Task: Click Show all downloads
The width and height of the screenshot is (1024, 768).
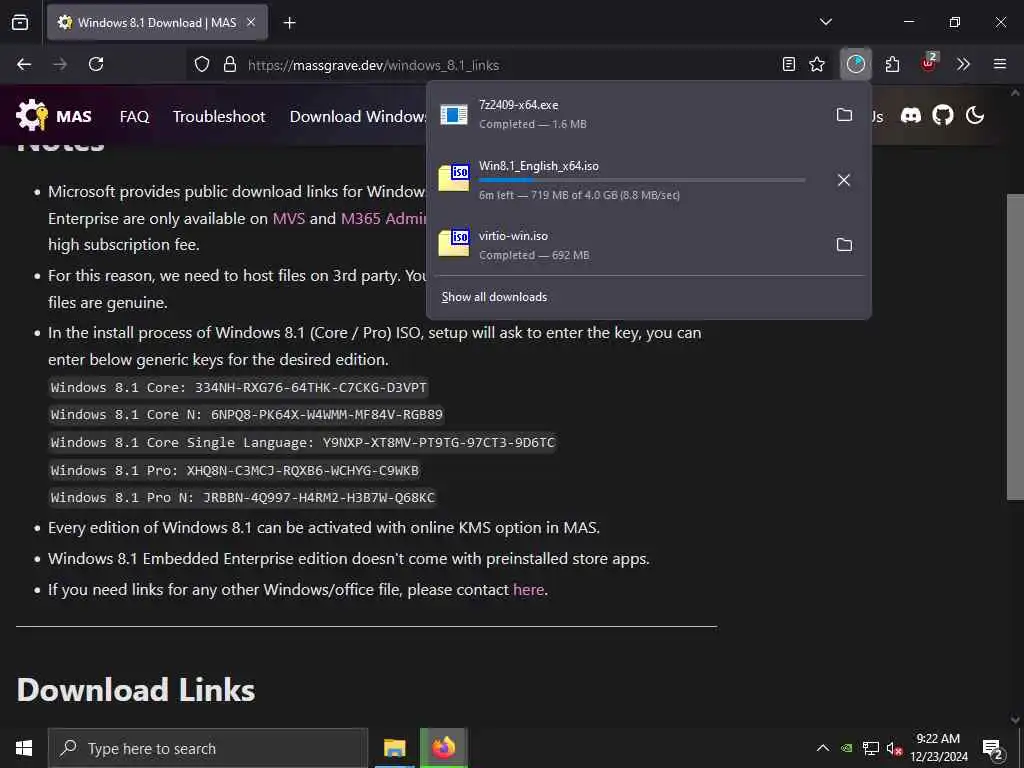Action: pyautogui.click(x=494, y=296)
